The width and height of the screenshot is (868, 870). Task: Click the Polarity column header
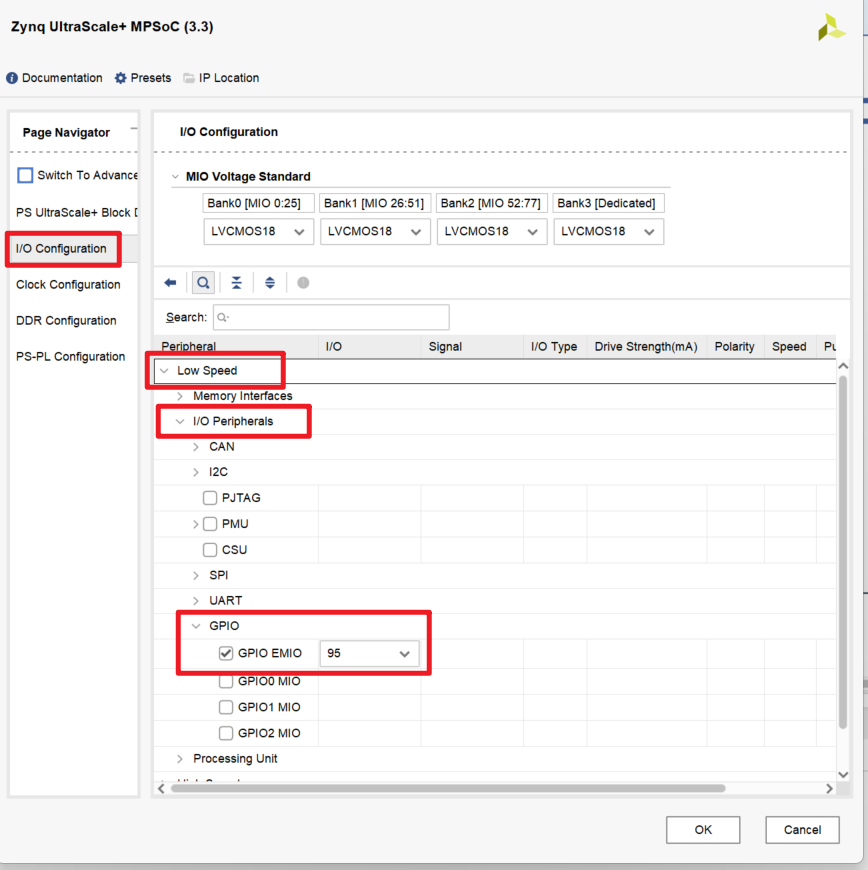pos(735,347)
